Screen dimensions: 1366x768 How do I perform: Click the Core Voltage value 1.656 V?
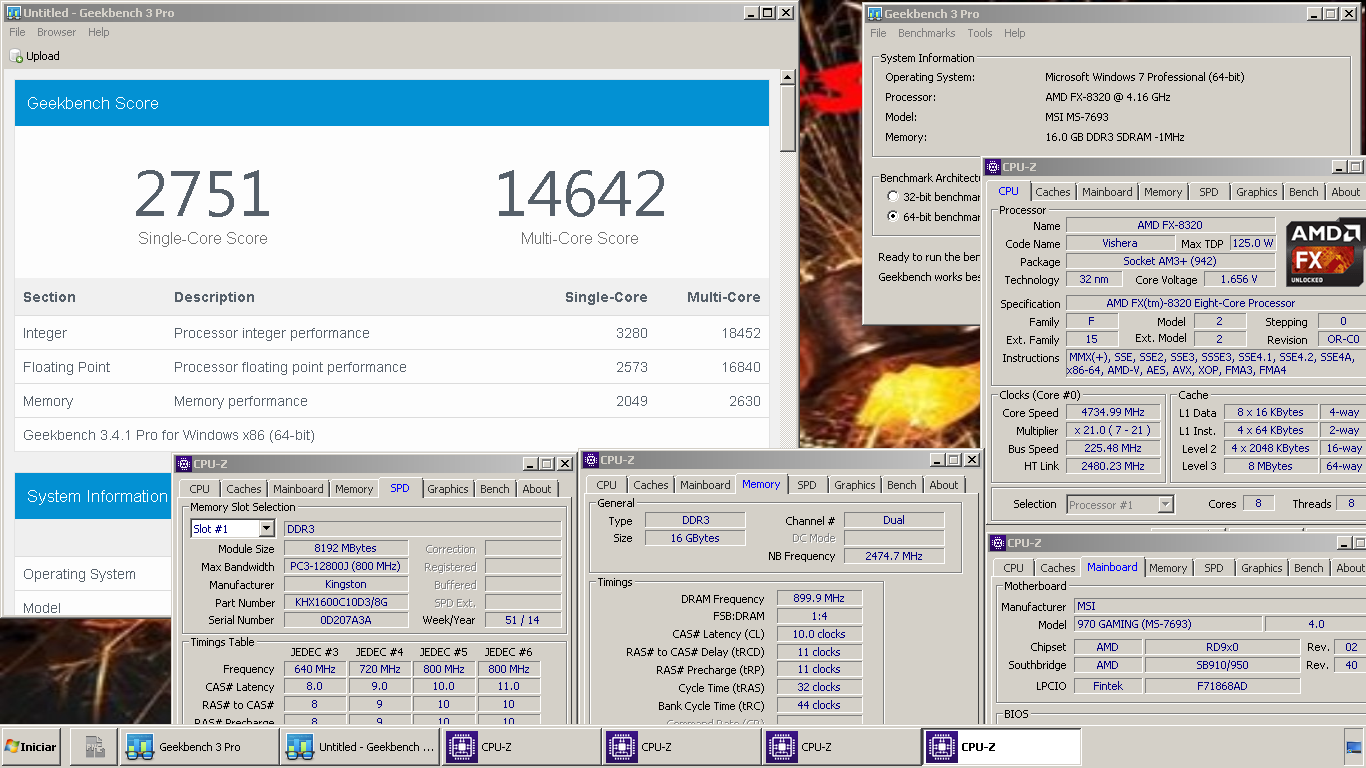[1239, 280]
